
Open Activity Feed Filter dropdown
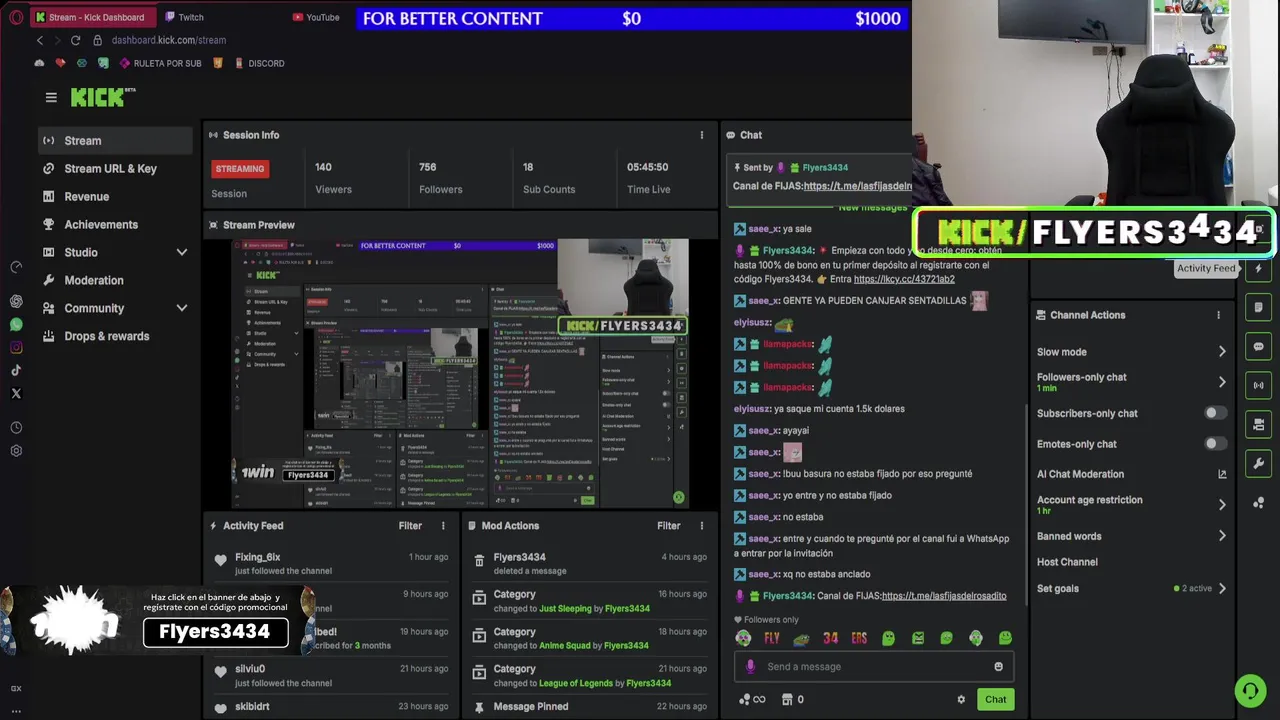(x=410, y=526)
